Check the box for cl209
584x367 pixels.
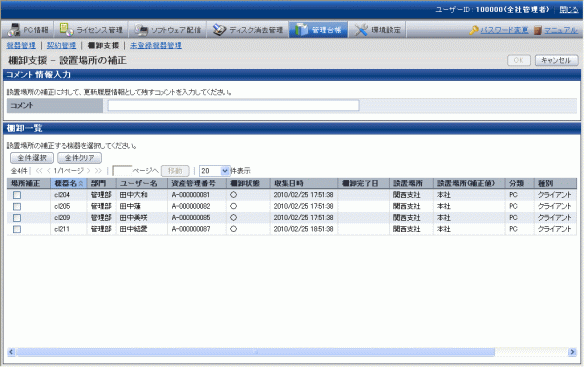pyautogui.click(x=17, y=218)
